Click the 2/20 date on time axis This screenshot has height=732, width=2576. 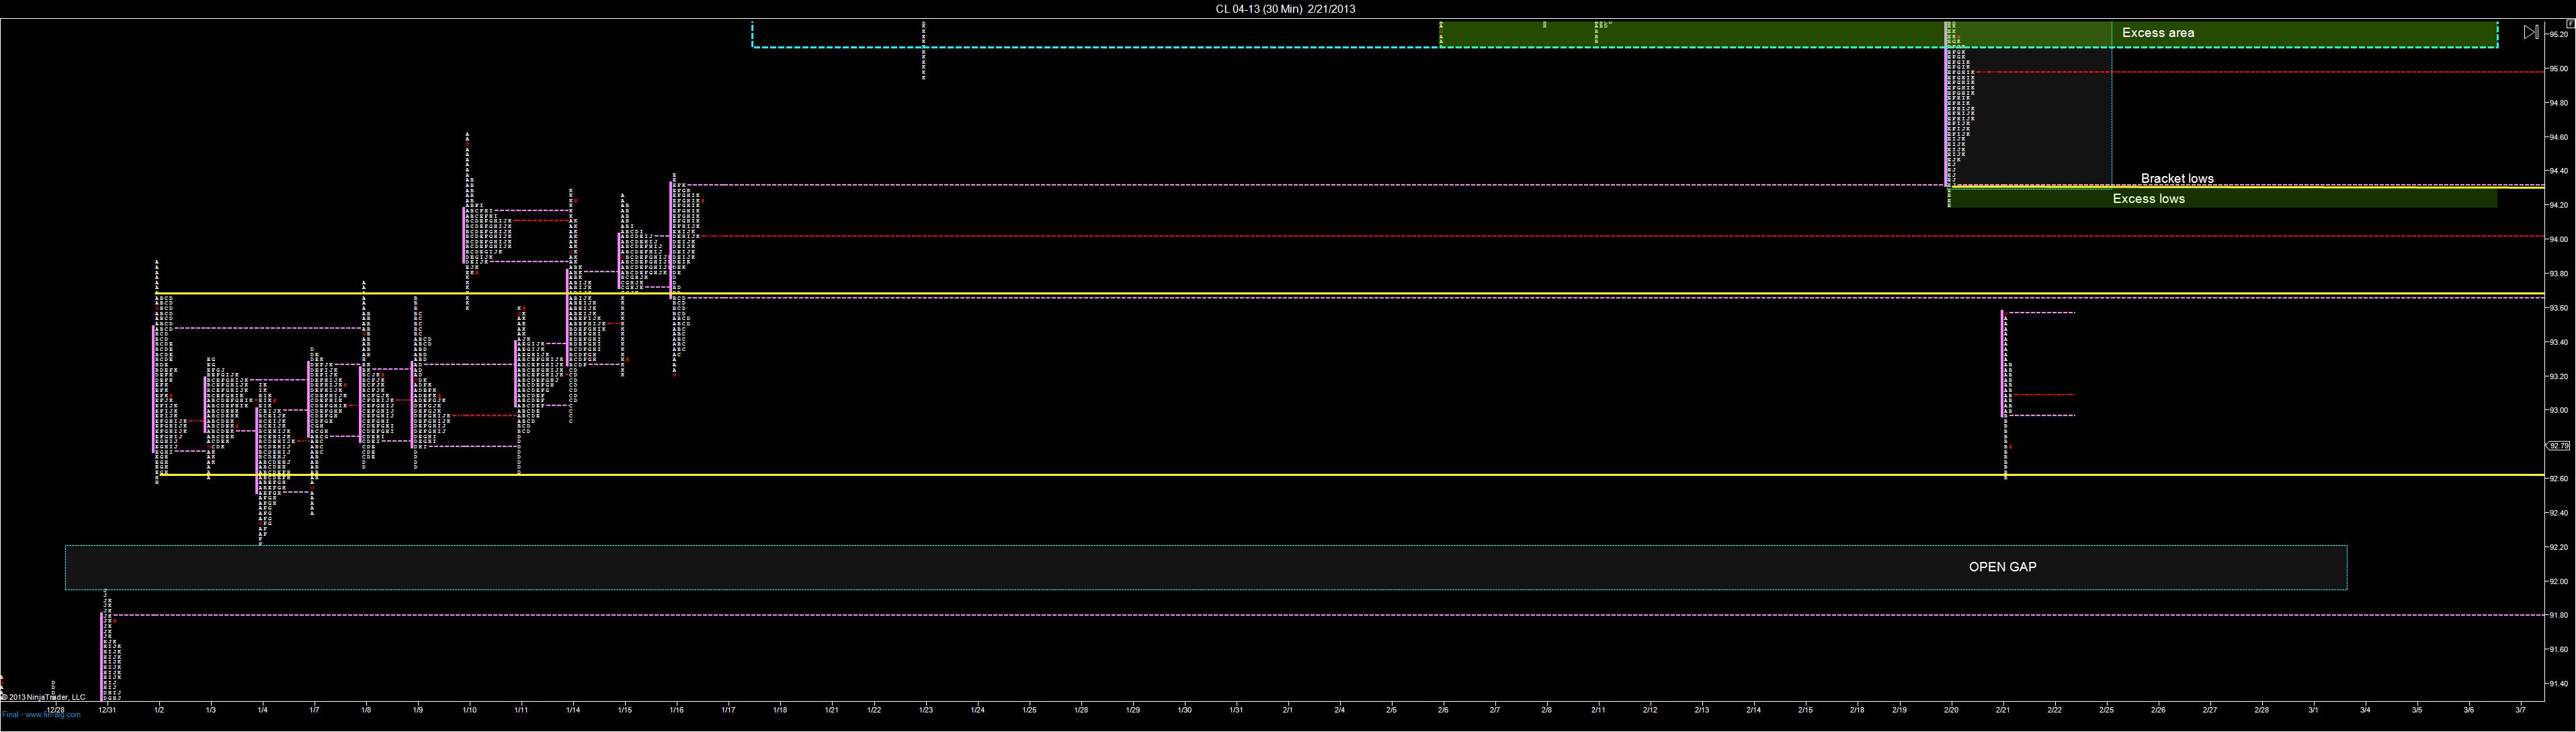[x=1951, y=710]
